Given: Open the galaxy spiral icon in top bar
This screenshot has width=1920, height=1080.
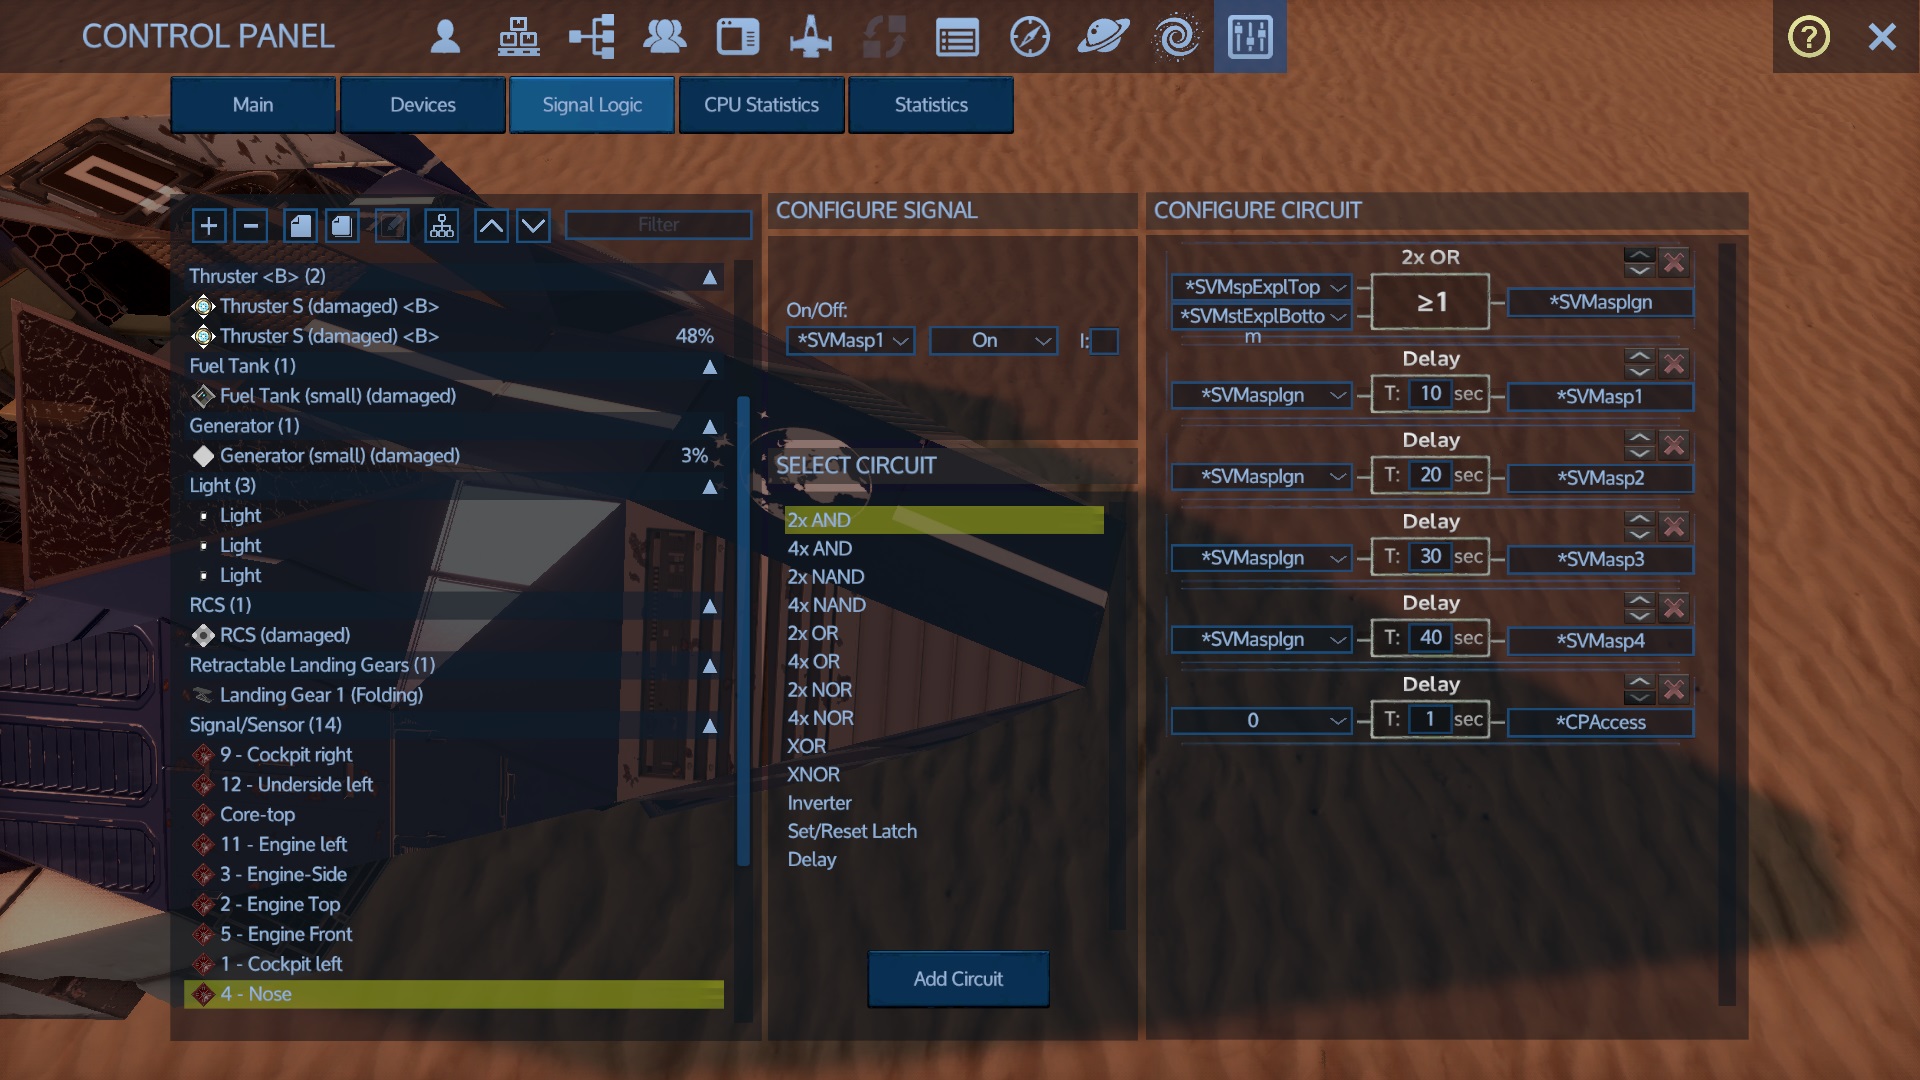Looking at the screenshot, I should tap(1176, 37).
